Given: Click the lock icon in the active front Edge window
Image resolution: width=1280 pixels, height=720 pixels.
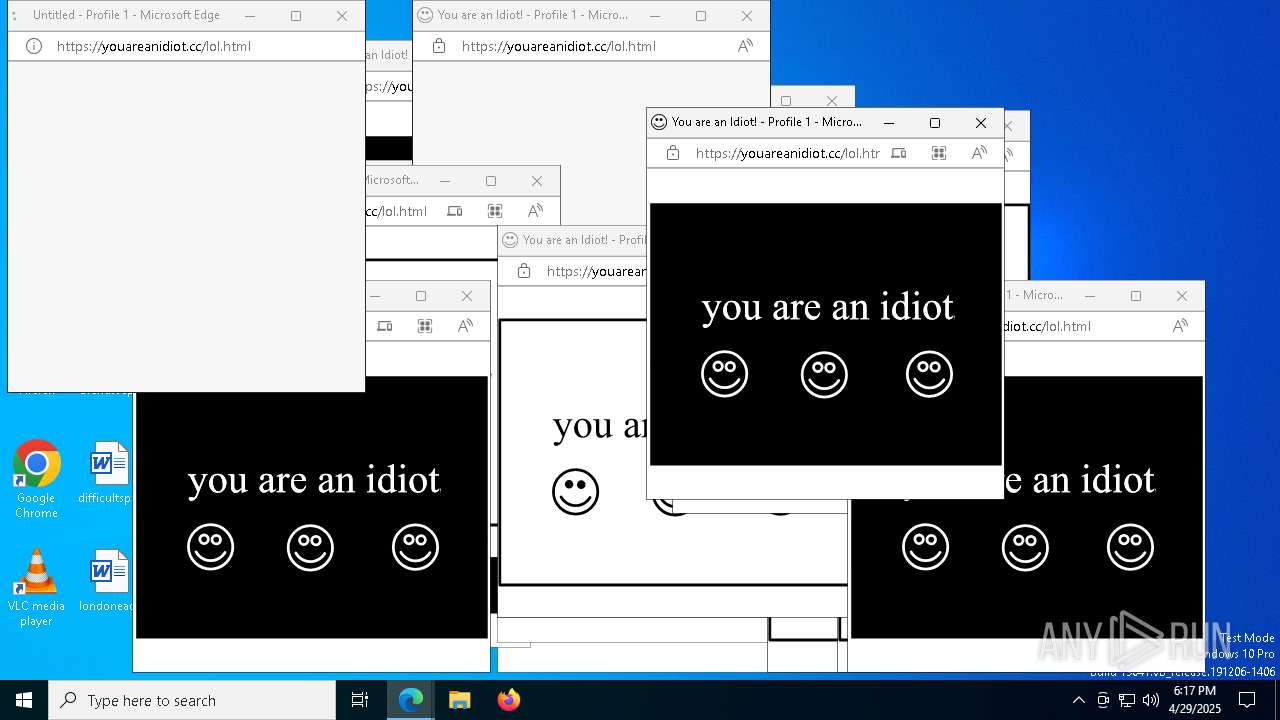Looking at the screenshot, I should point(673,153).
